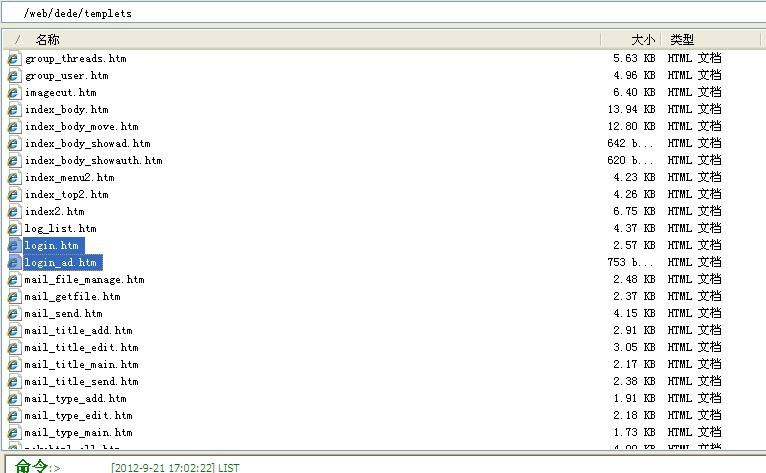Click the index_body.htm file icon

pos(14,109)
